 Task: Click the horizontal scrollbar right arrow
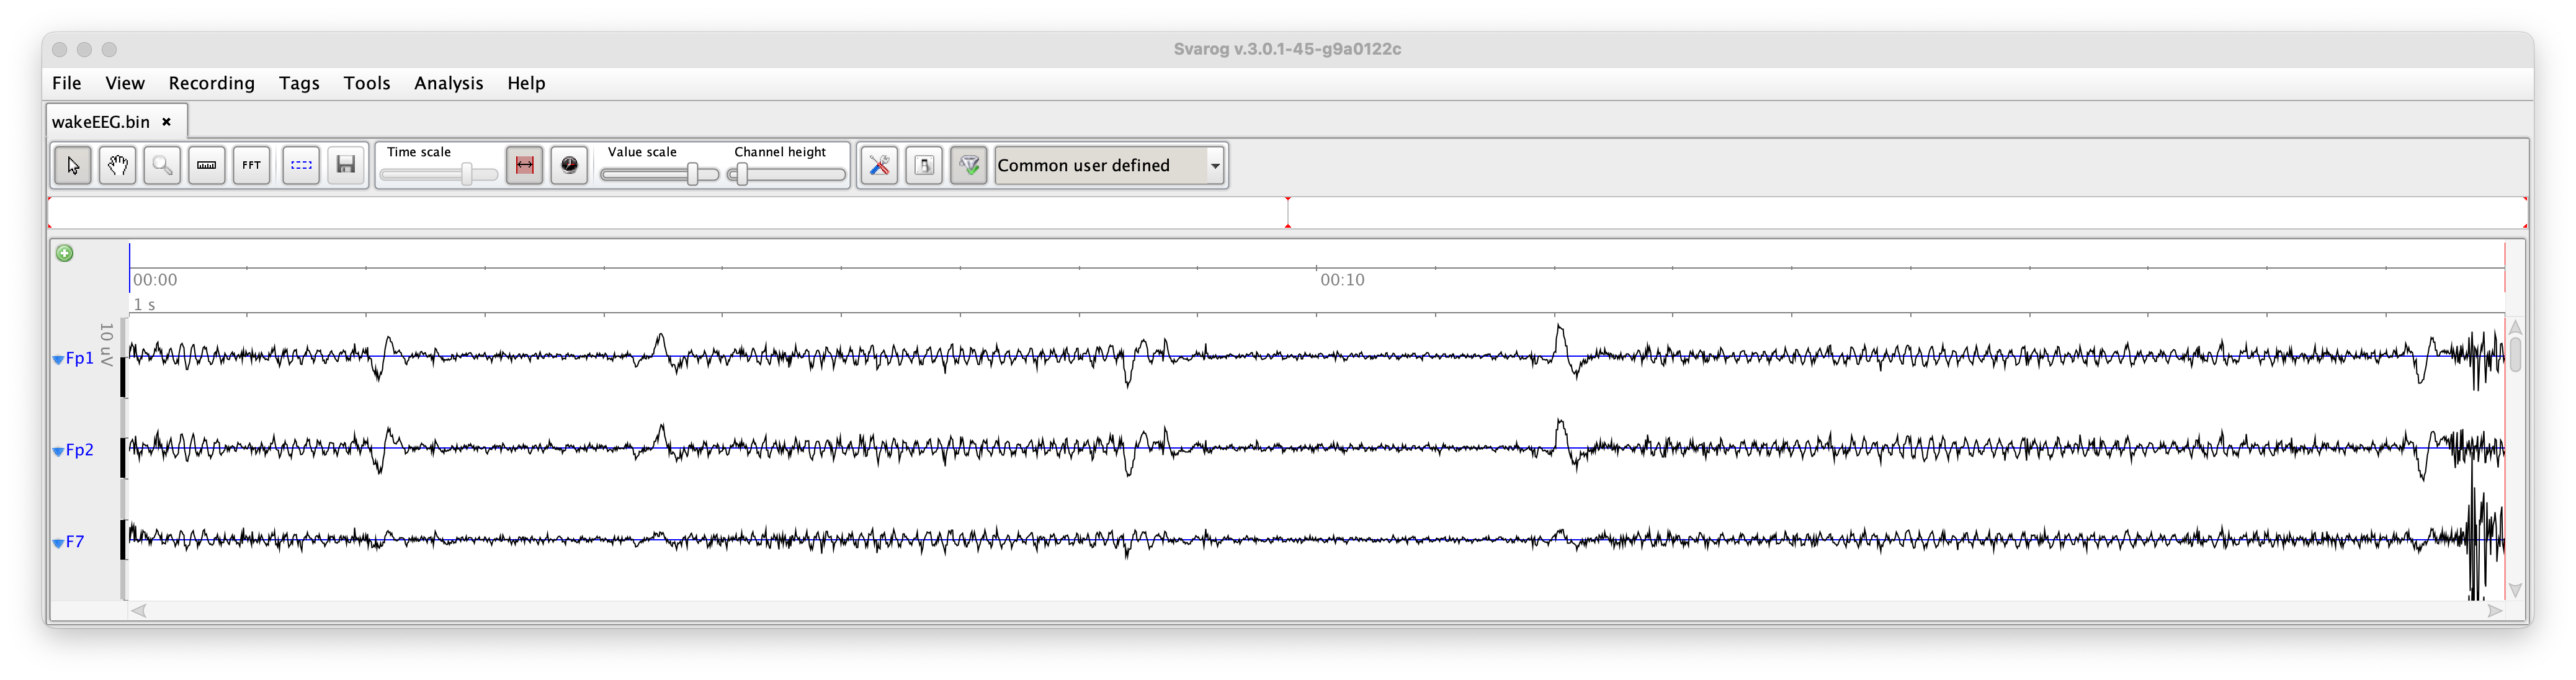[2495, 610]
